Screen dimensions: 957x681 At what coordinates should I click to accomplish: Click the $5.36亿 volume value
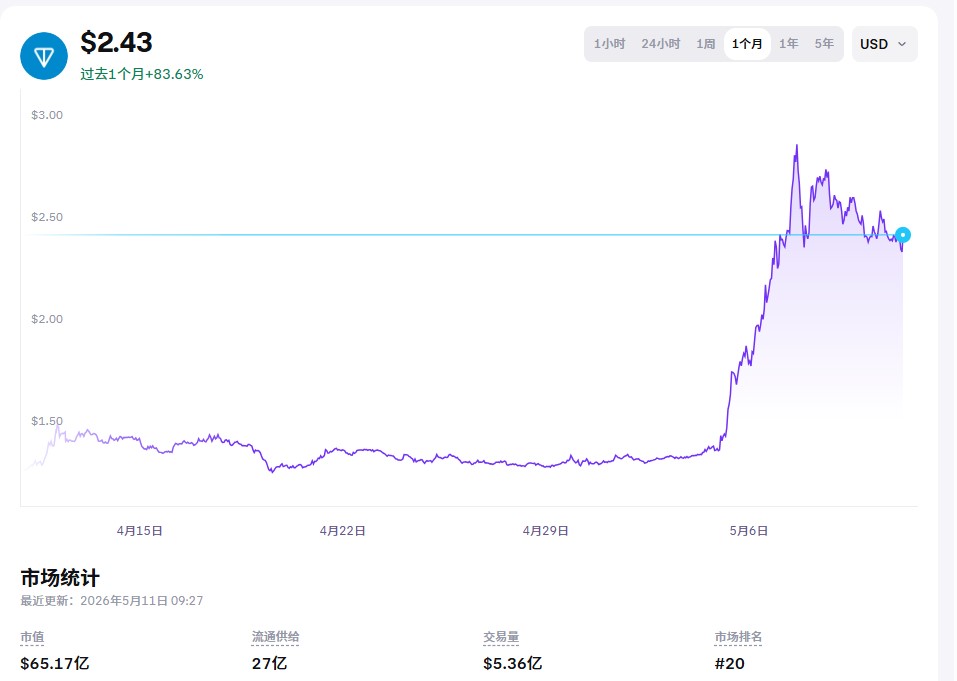click(x=513, y=663)
